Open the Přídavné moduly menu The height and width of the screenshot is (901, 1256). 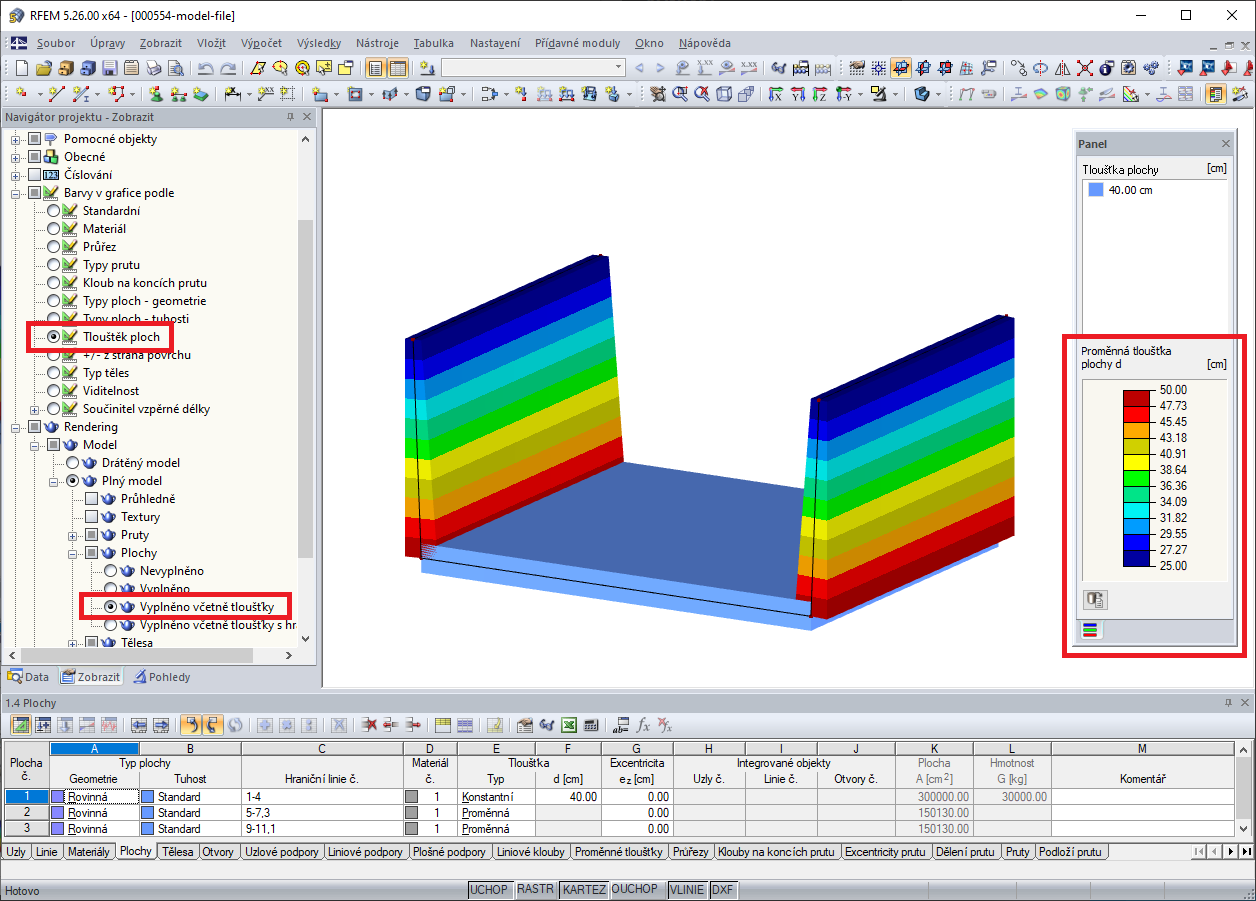(577, 43)
